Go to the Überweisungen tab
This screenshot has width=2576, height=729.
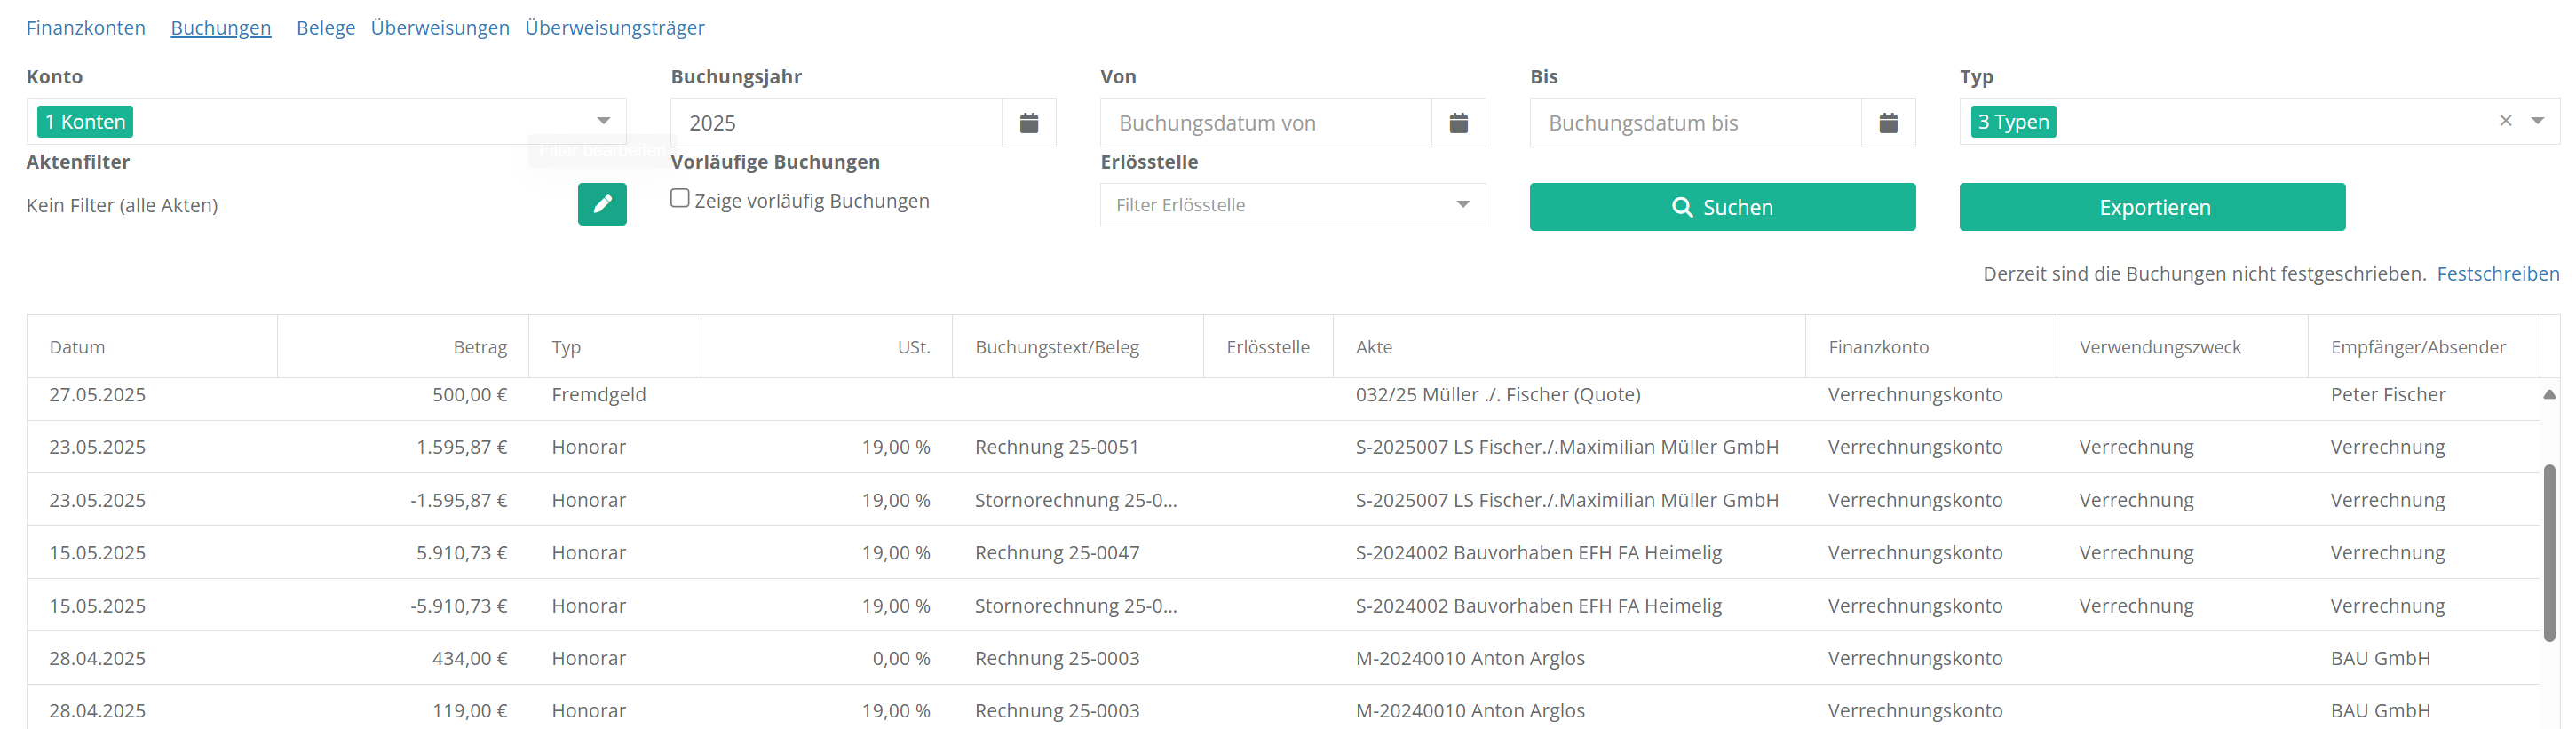click(x=440, y=28)
